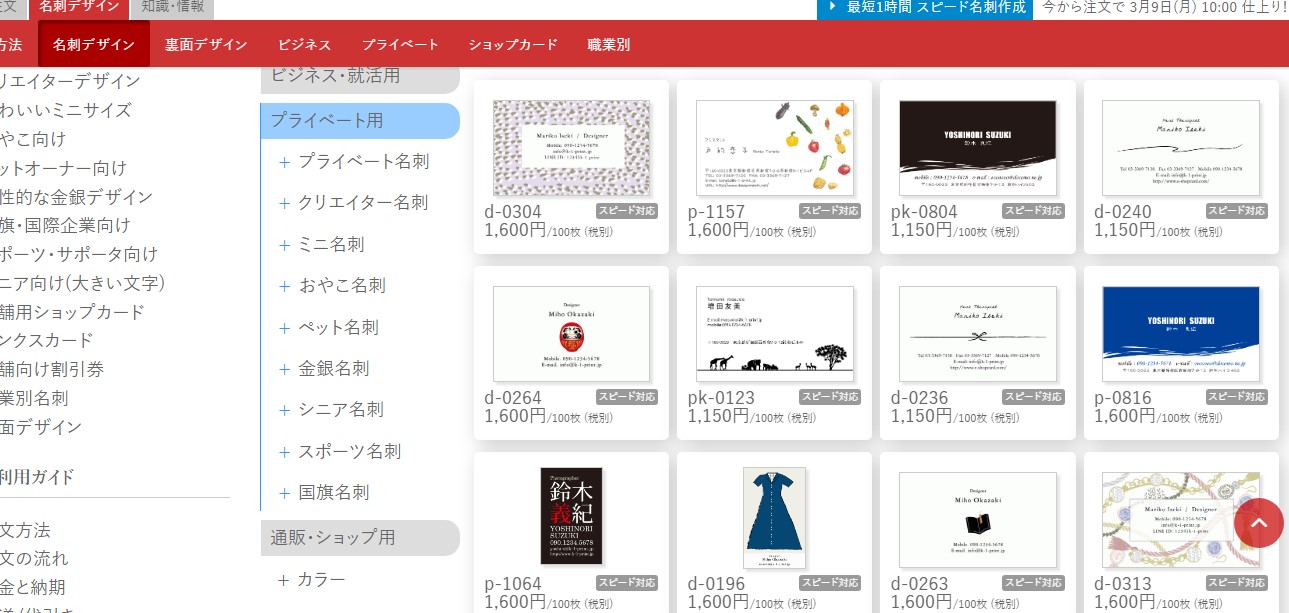Switch to the 知識・情報 tab

point(172,8)
